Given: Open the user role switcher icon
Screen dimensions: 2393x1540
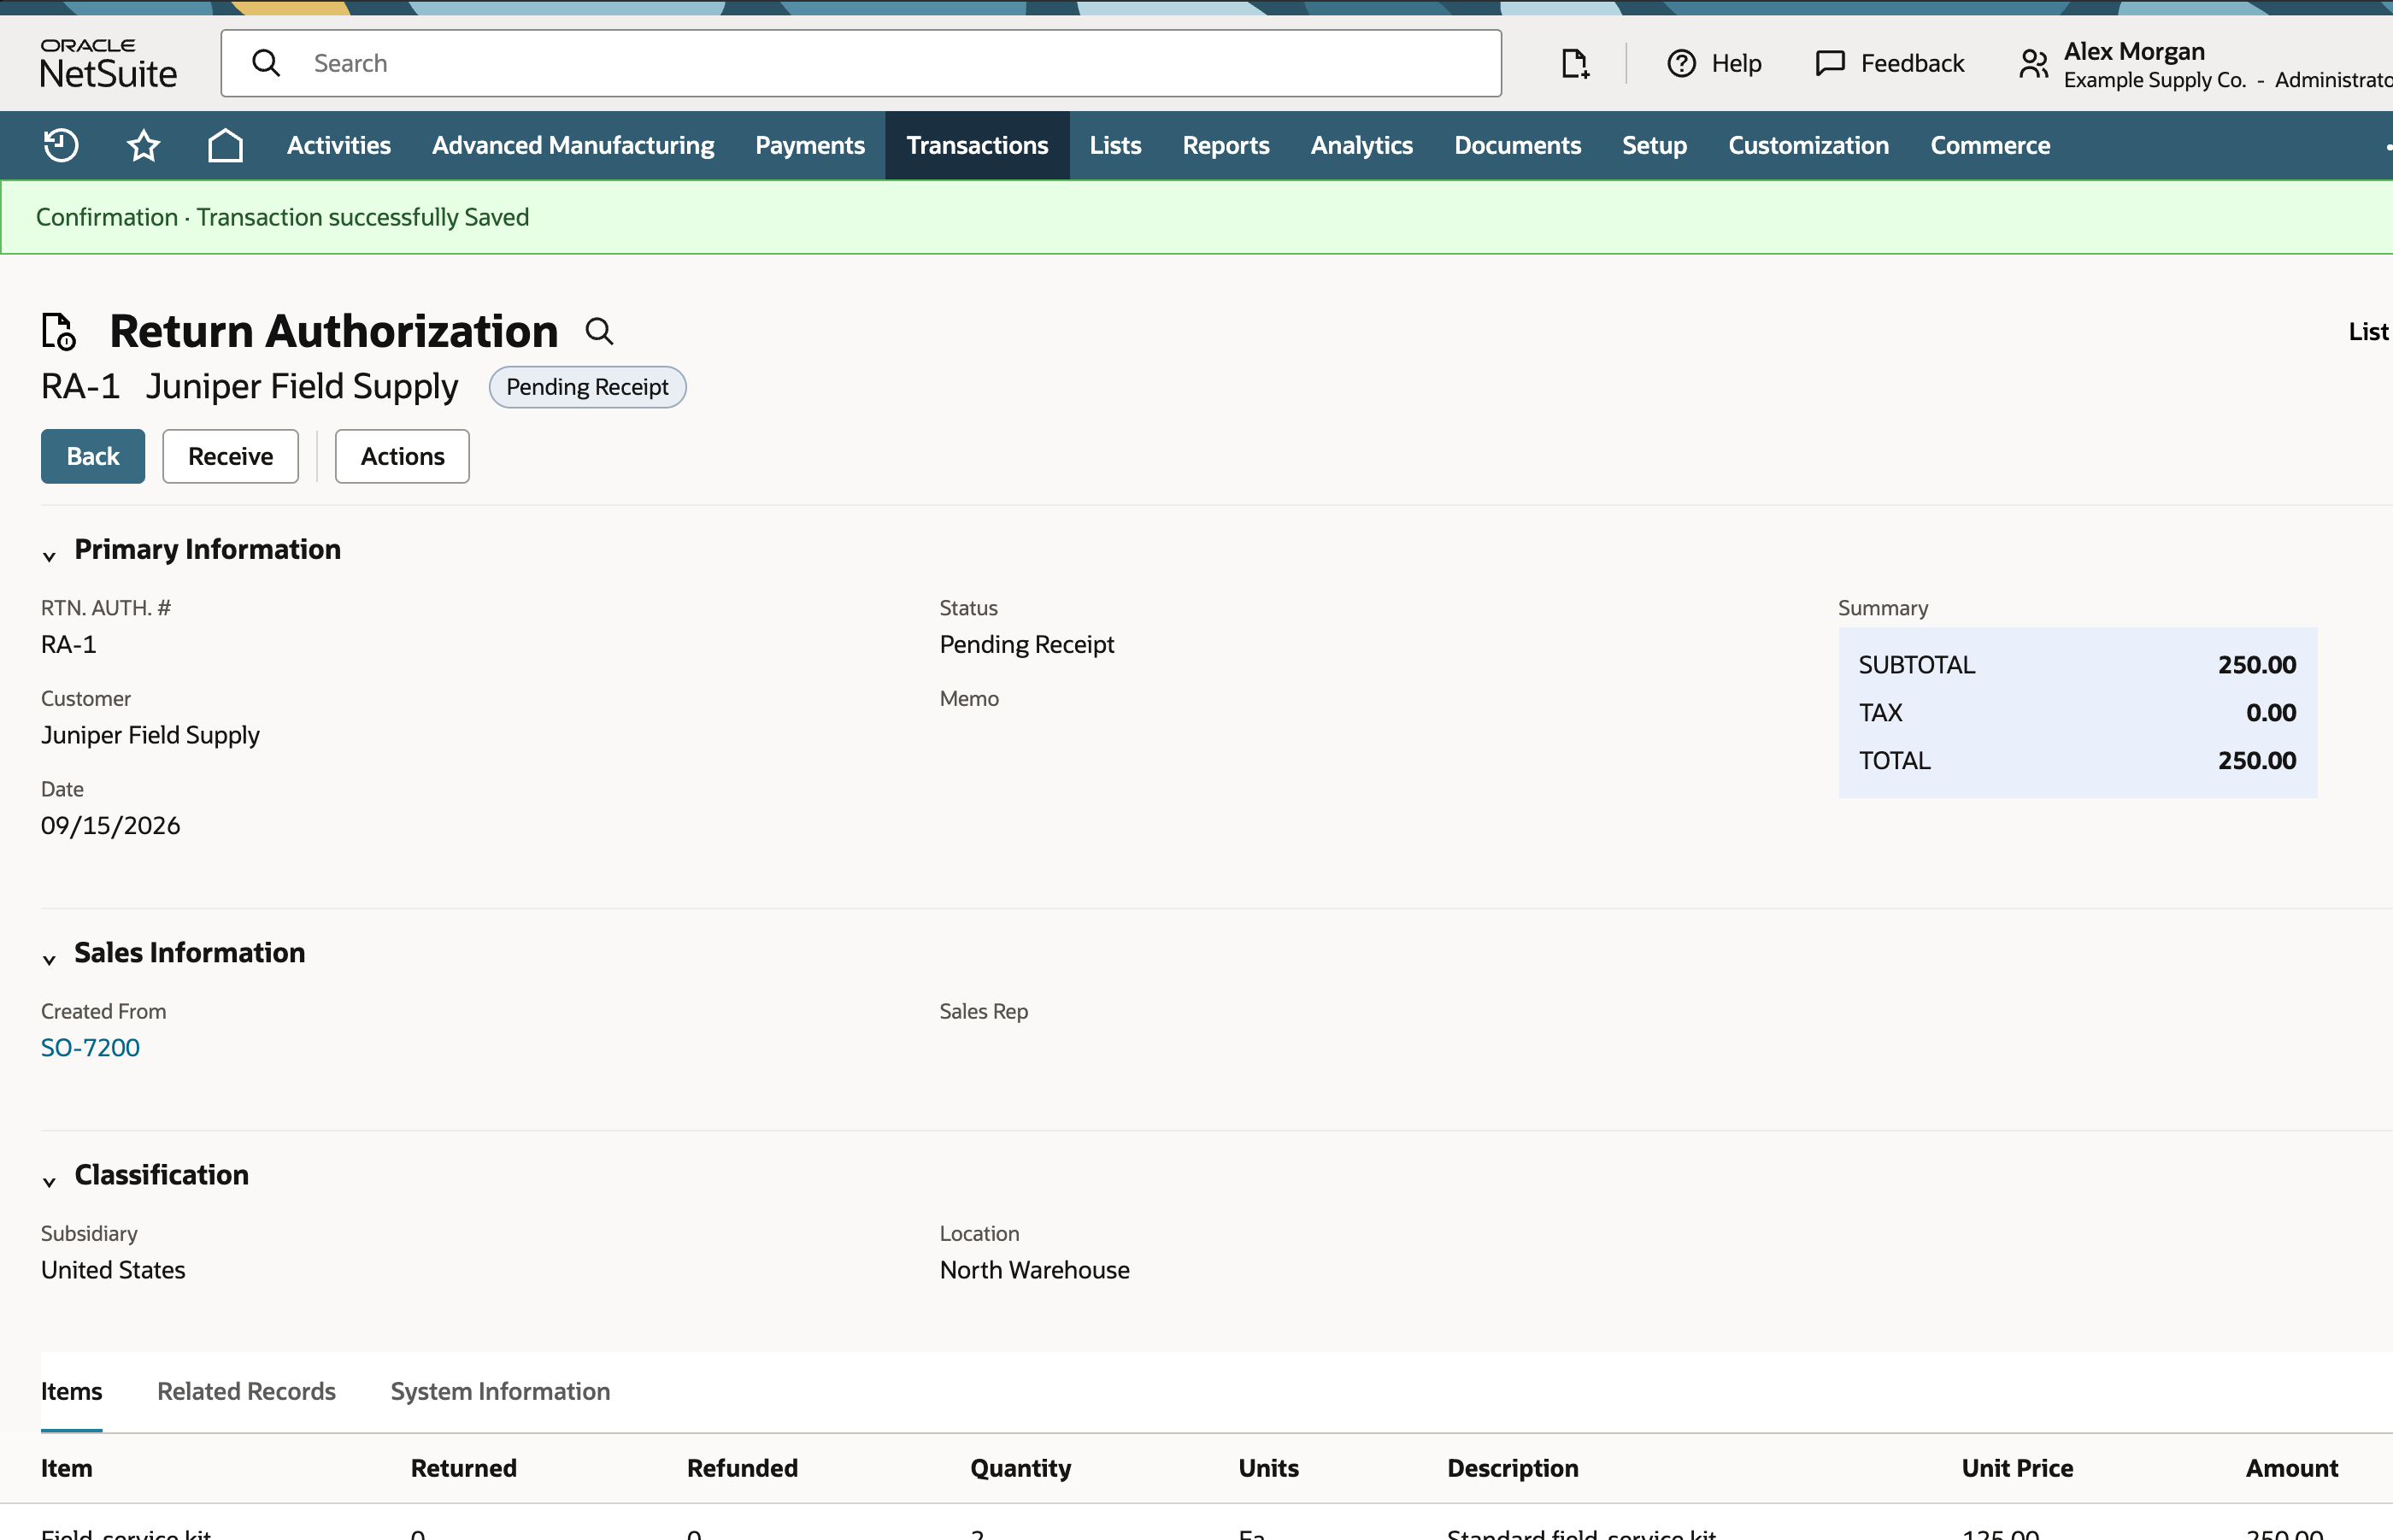Looking at the screenshot, I should tap(2033, 64).
